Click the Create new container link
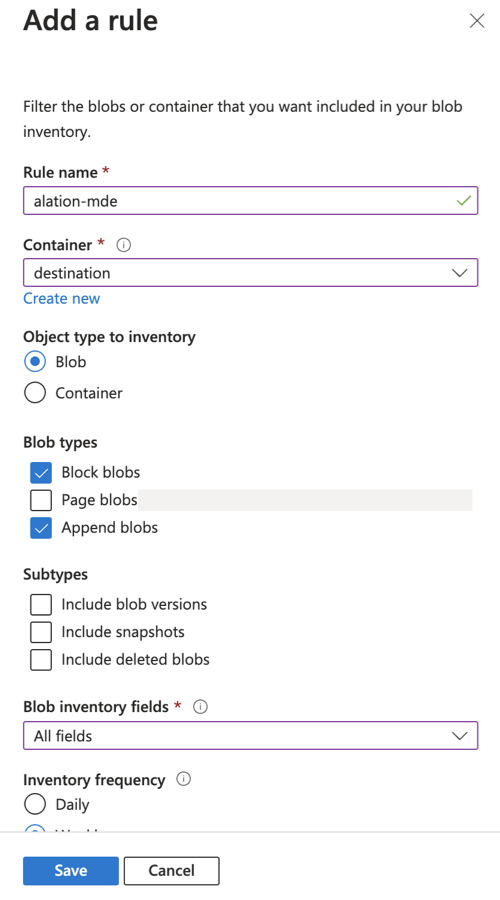The image size is (500, 900). click(x=61, y=298)
